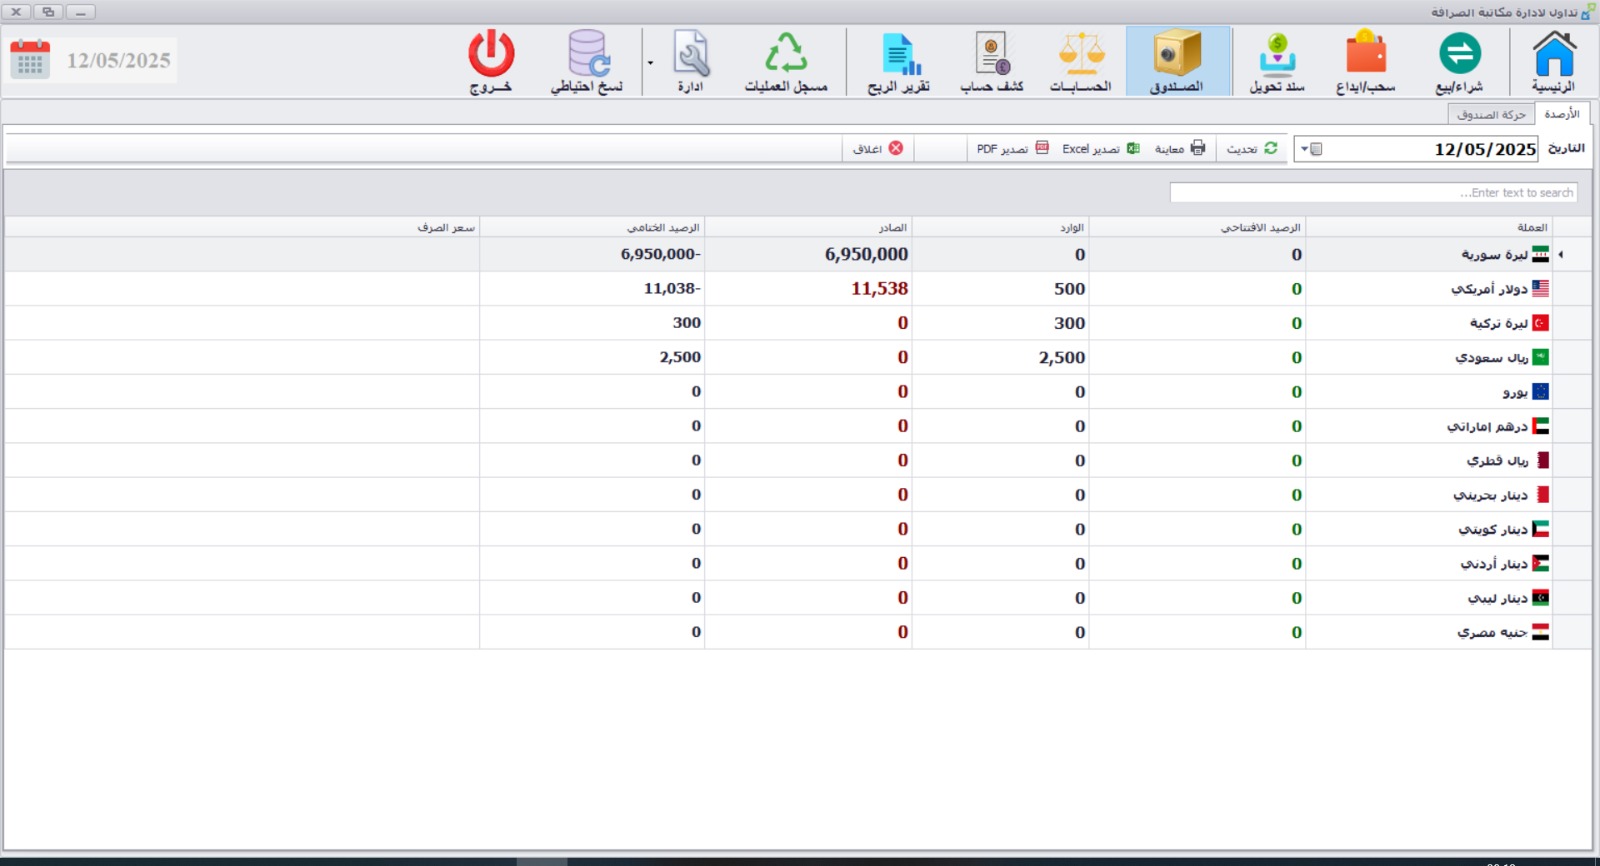Export to Excel via تصدير Excel
Screen dimensions: 1600x866
pos(1101,148)
